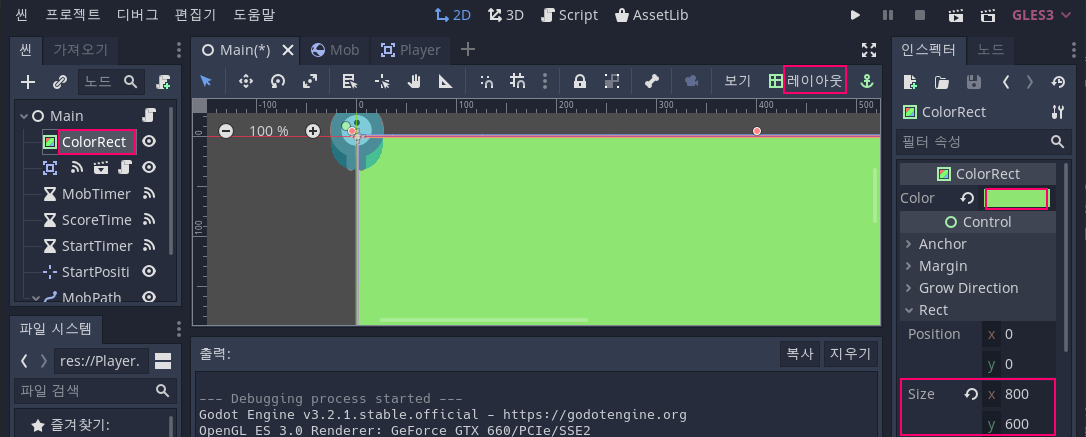The image size is (1086, 437).
Task: Open the 편집기 menu
Action: click(195, 15)
